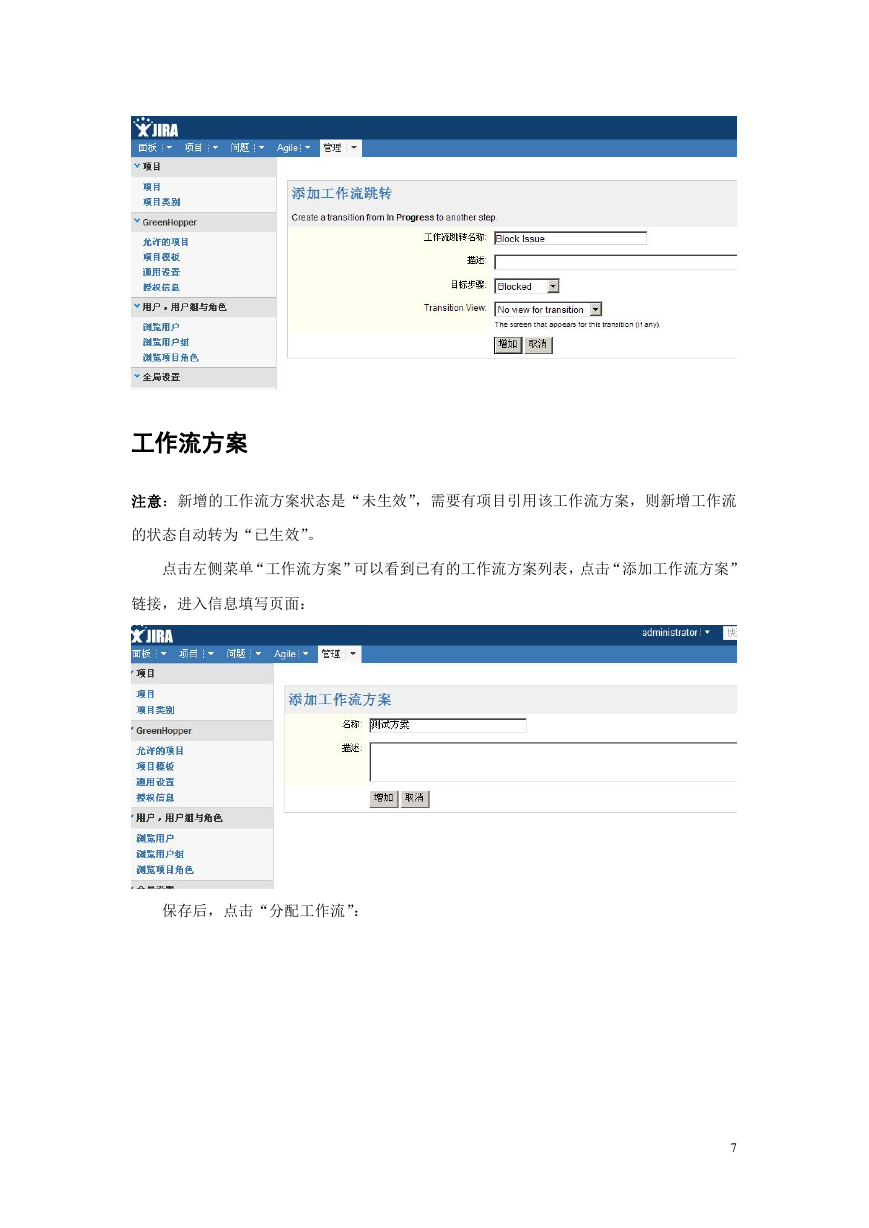Viewport: 869px width, 1228px height.
Task: Open the administrator user dropdown
Action: pyautogui.click(x=676, y=633)
